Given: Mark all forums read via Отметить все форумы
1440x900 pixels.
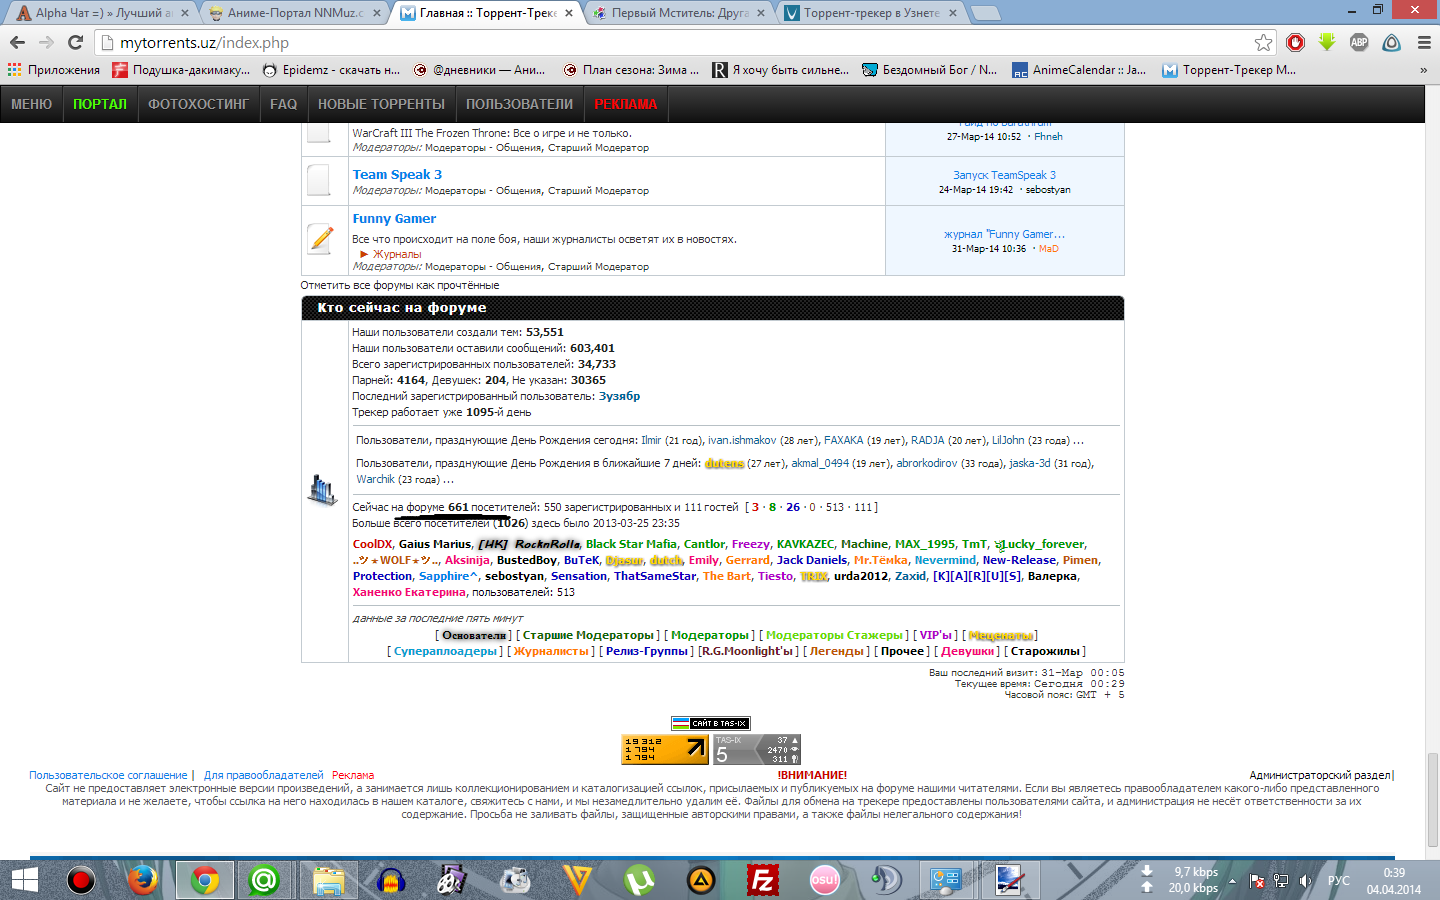Looking at the screenshot, I should click(x=400, y=285).
